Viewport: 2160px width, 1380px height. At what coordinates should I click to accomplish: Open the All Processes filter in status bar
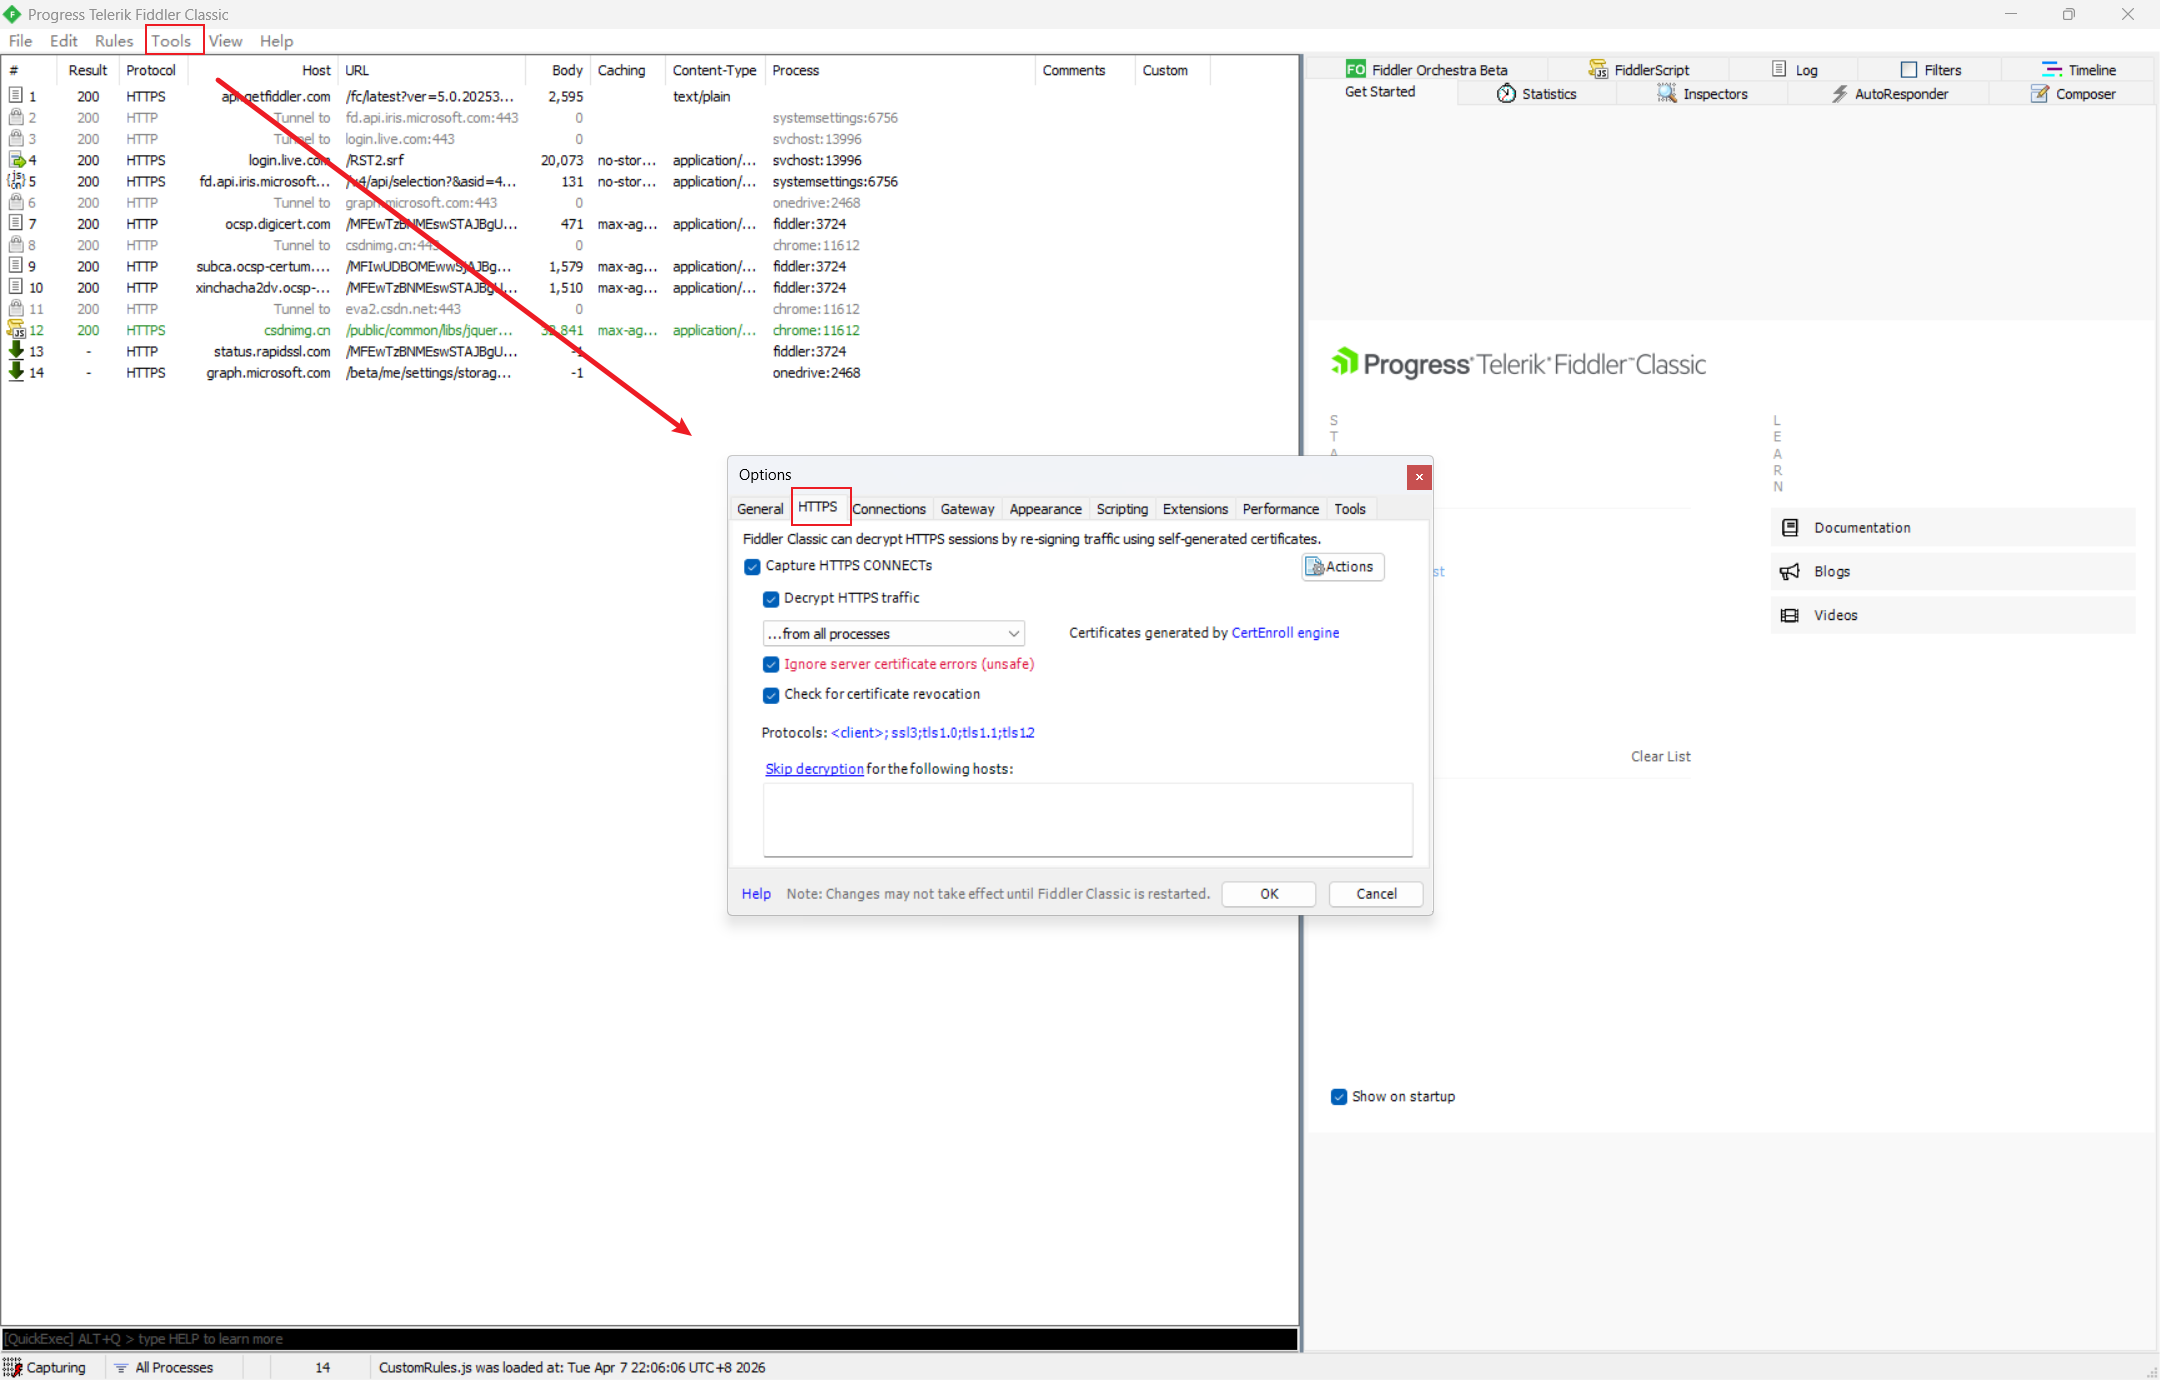164,1367
